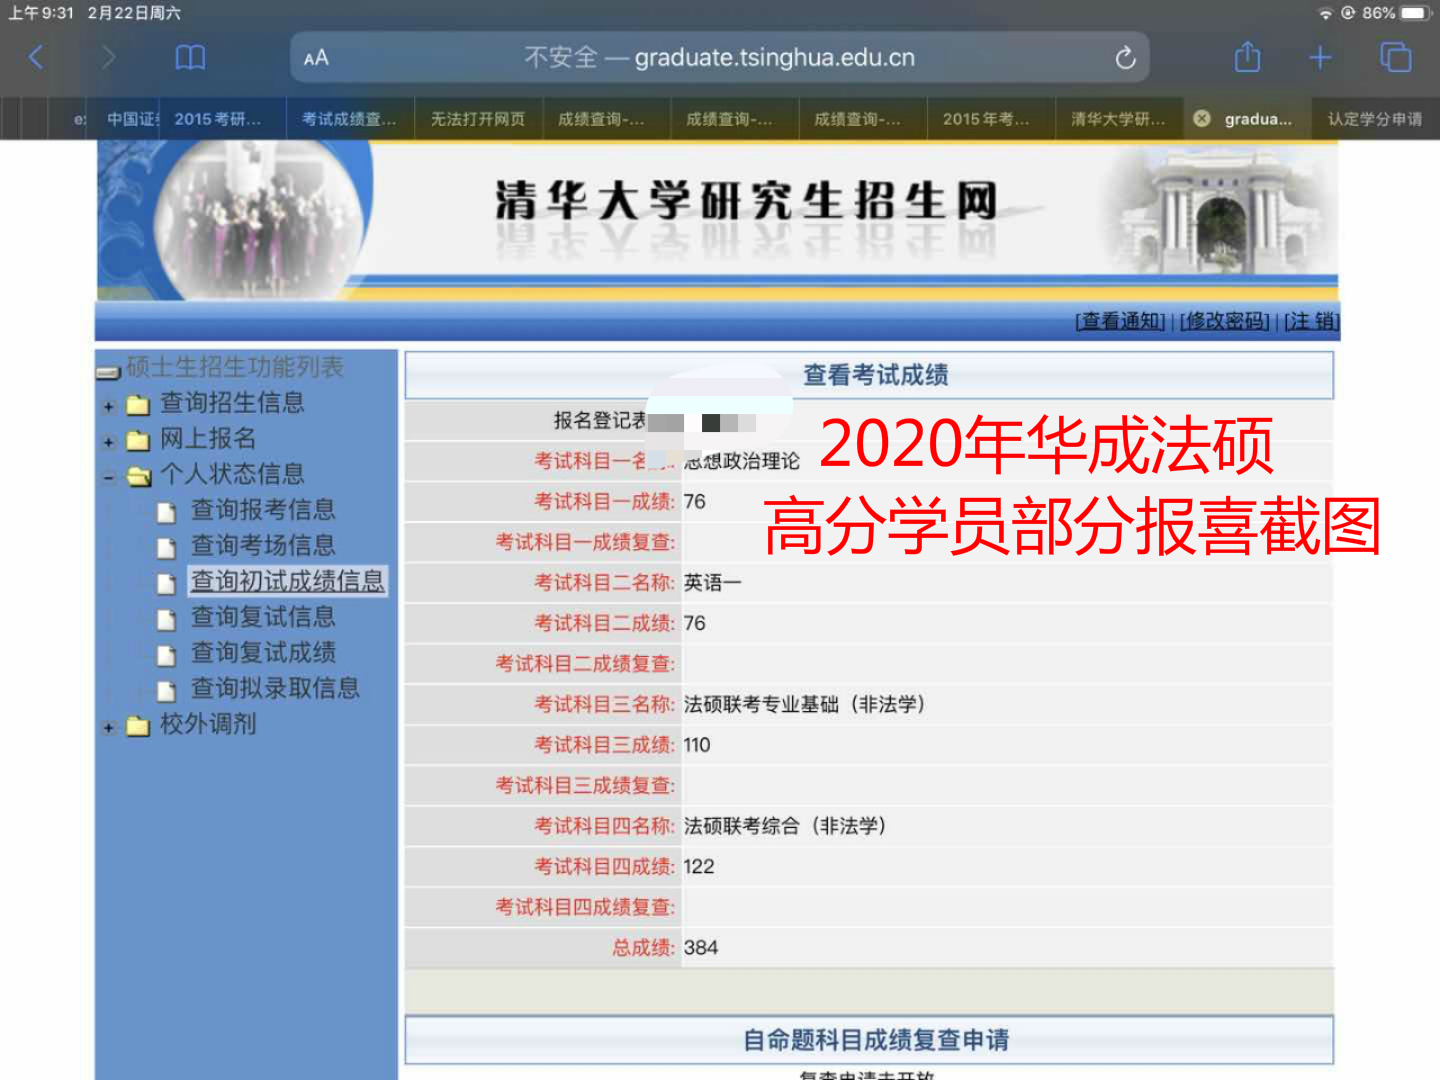
Task: Open the share sheet icon
Action: (1247, 56)
